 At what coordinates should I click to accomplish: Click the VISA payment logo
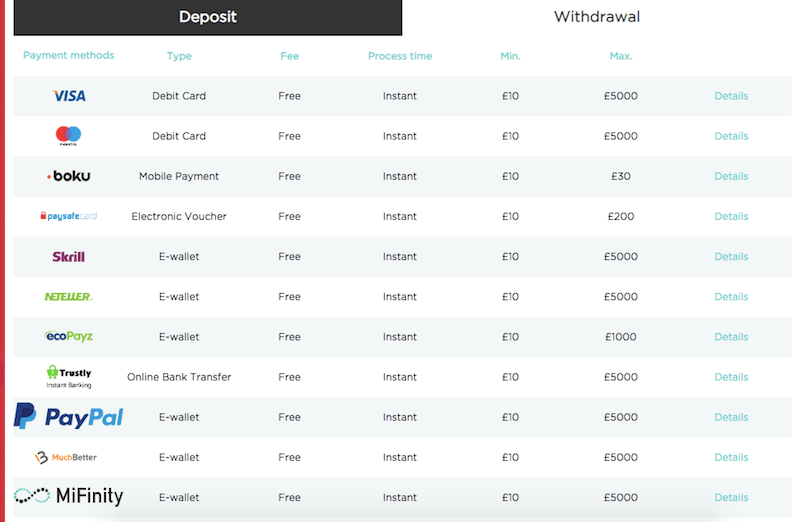click(69, 96)
